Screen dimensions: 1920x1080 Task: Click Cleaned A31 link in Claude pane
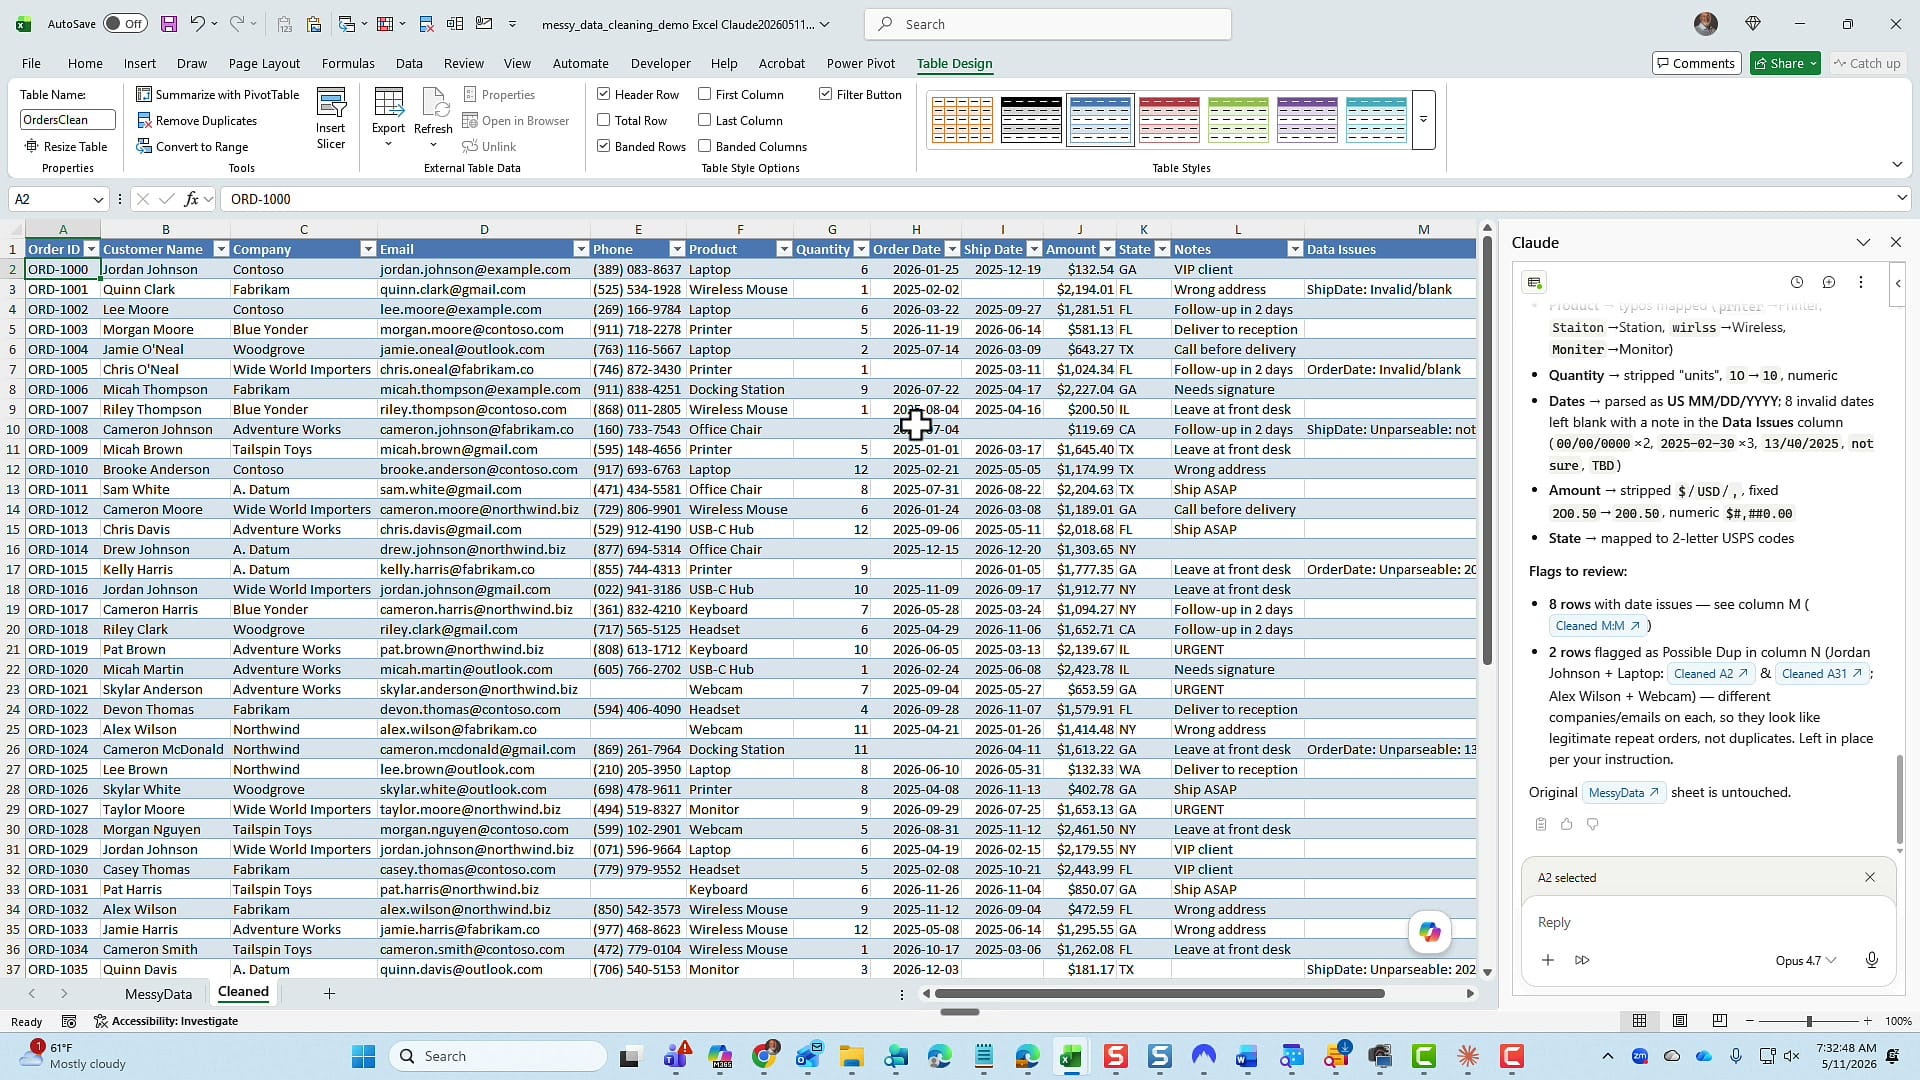tap(1822, 673)
